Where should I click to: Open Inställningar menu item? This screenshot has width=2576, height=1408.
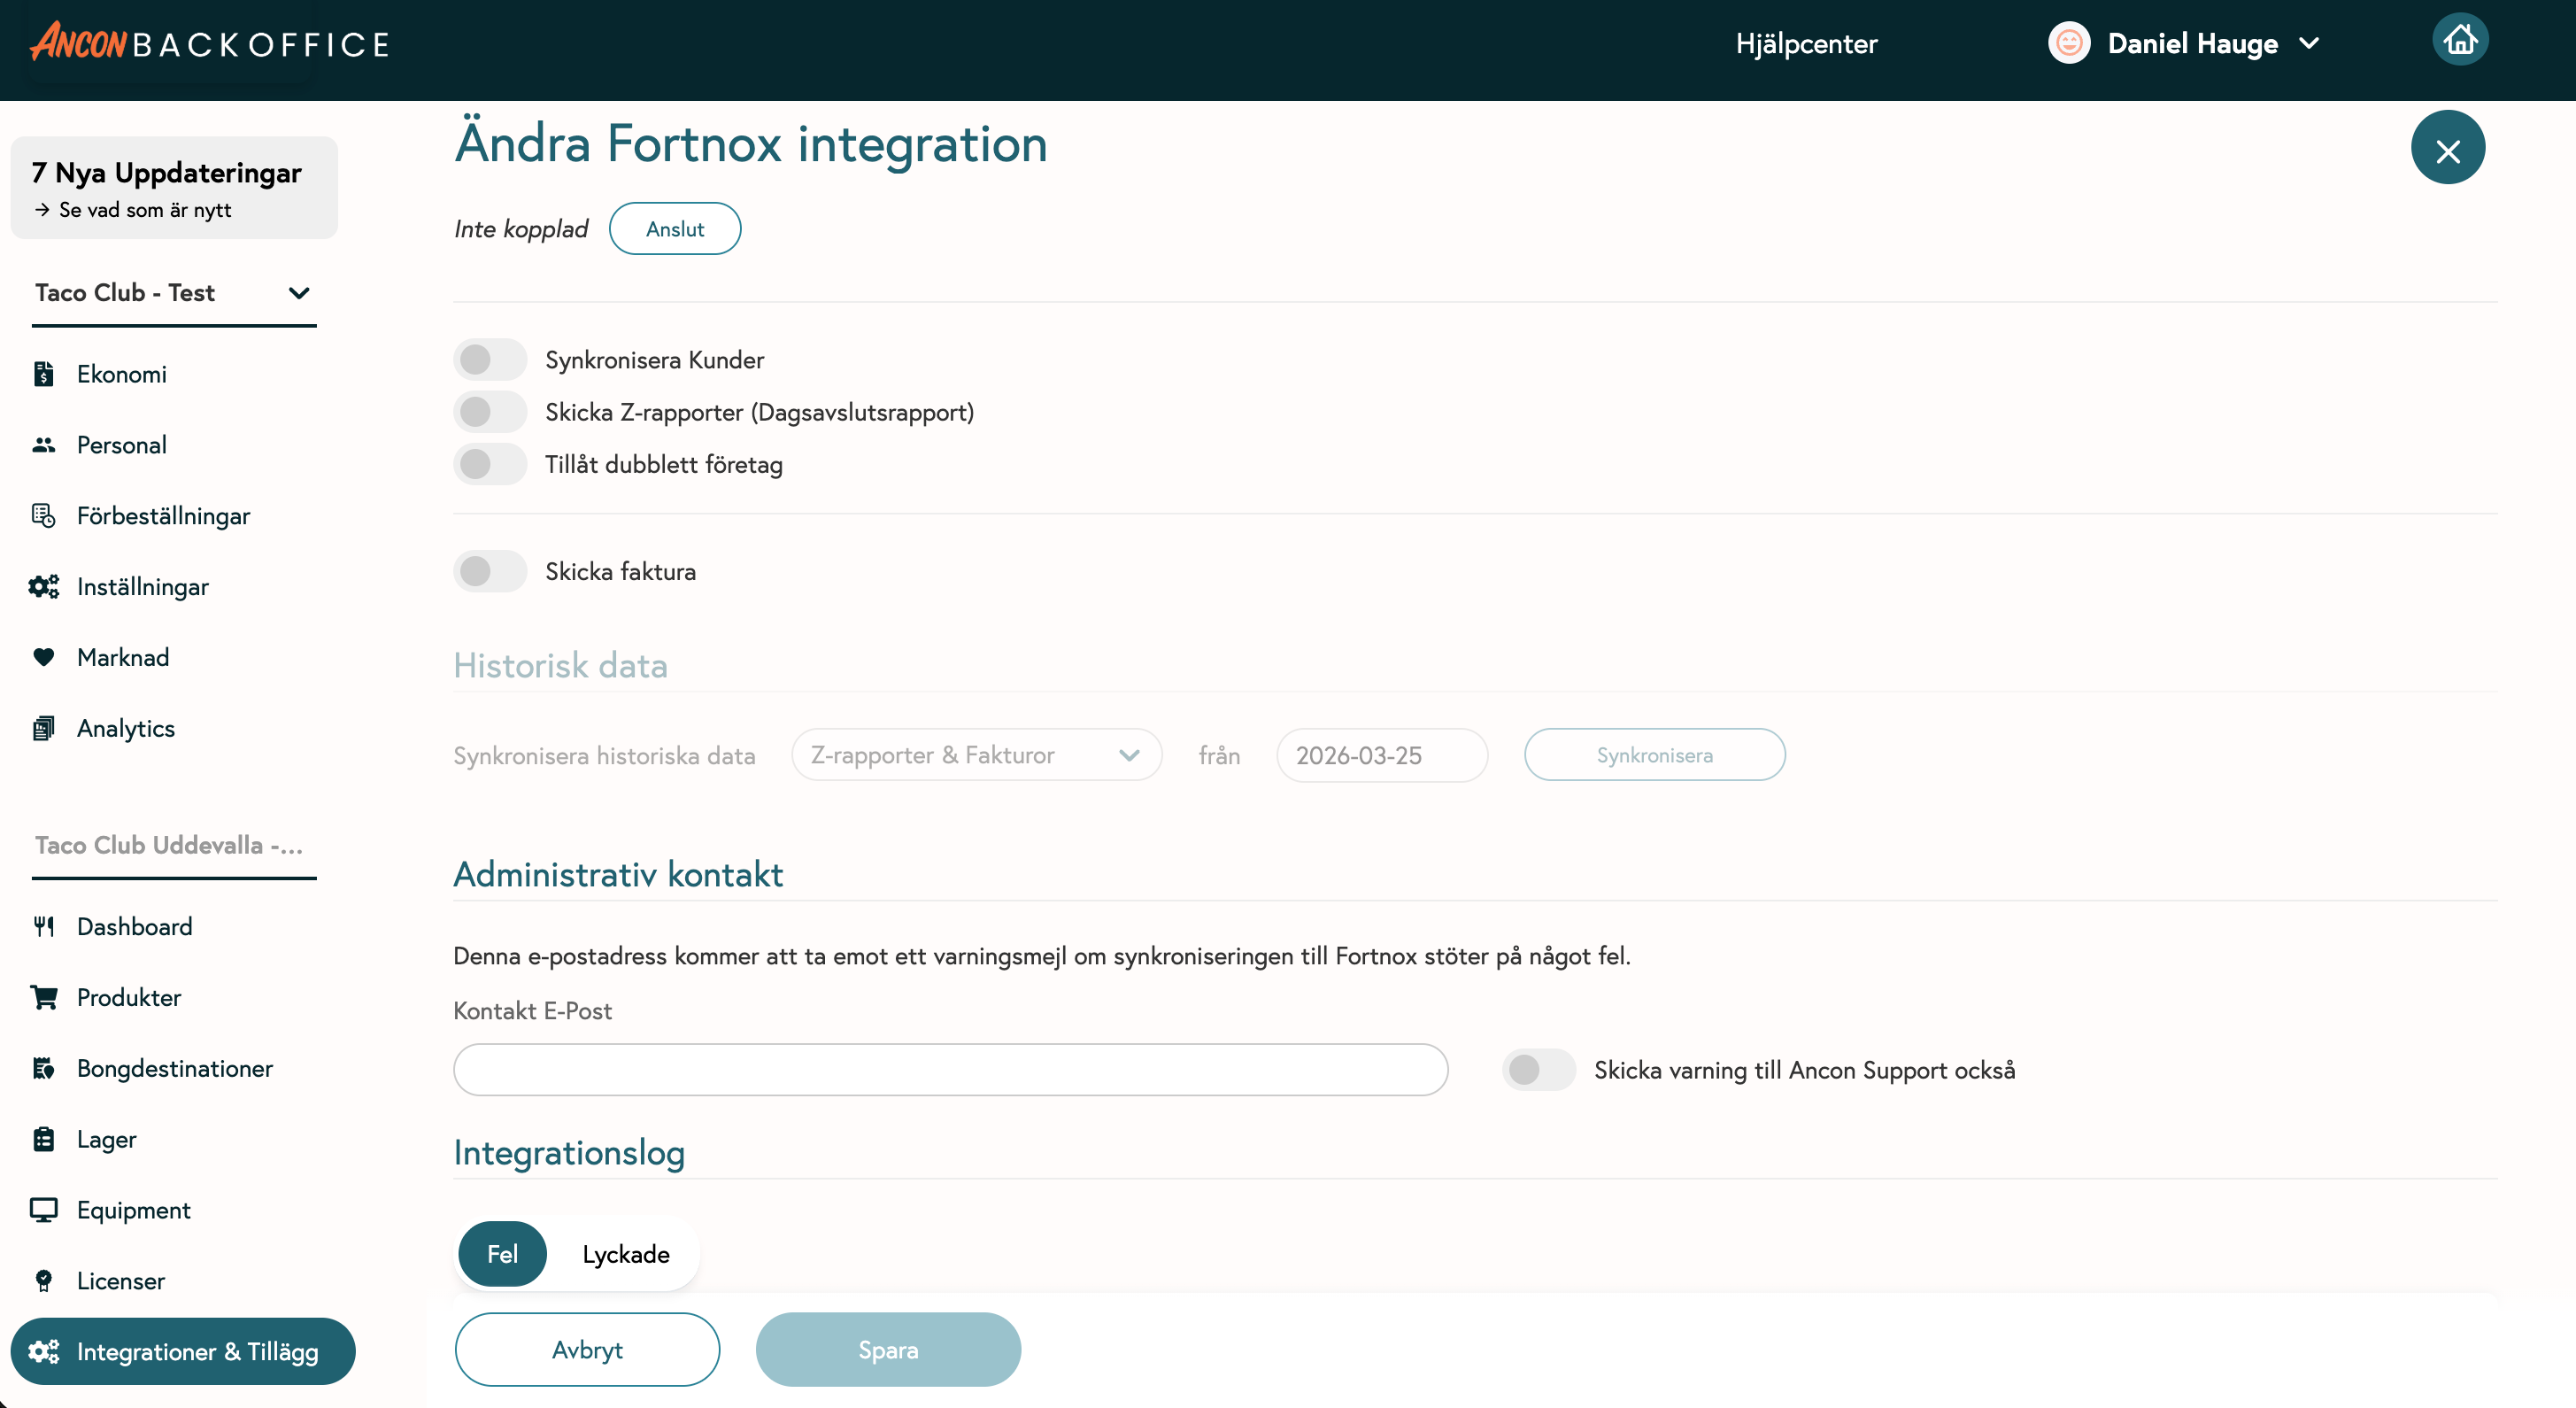point(142,587)
